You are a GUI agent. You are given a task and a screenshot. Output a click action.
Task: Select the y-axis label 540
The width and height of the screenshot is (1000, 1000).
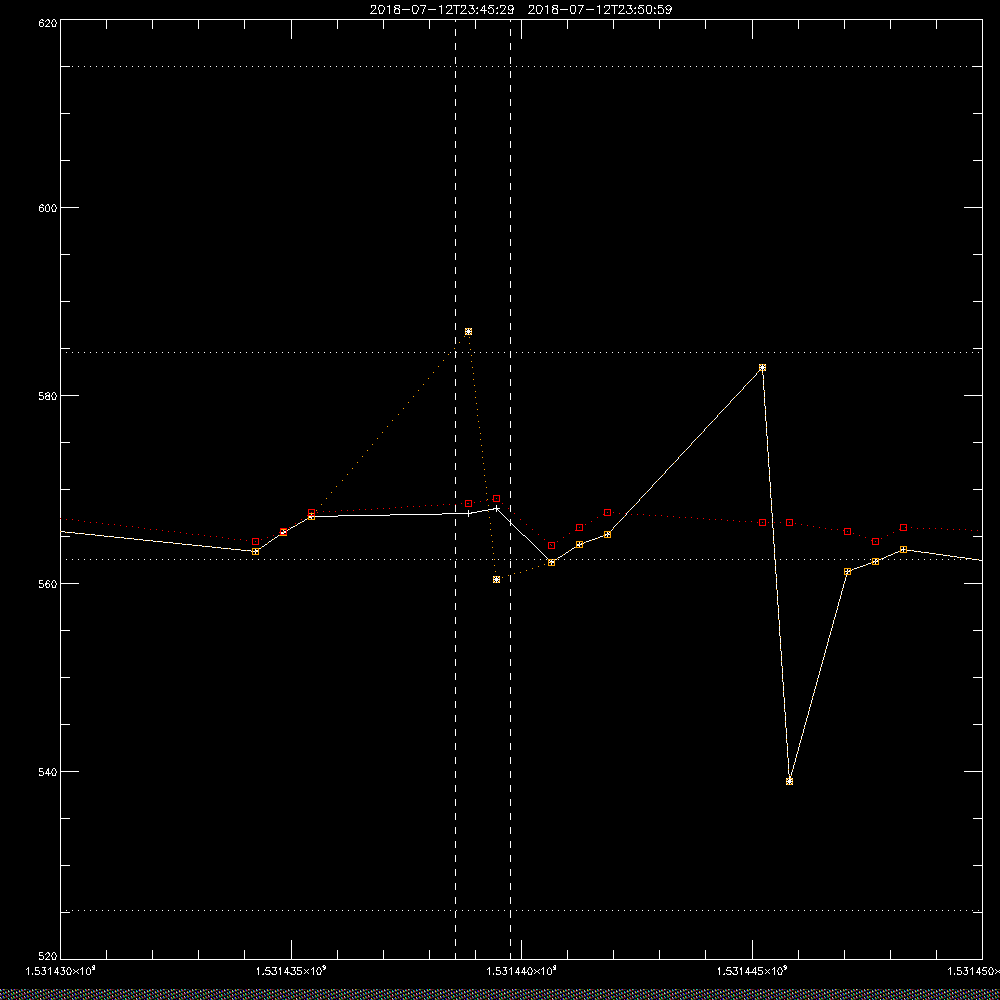[48, 772]
